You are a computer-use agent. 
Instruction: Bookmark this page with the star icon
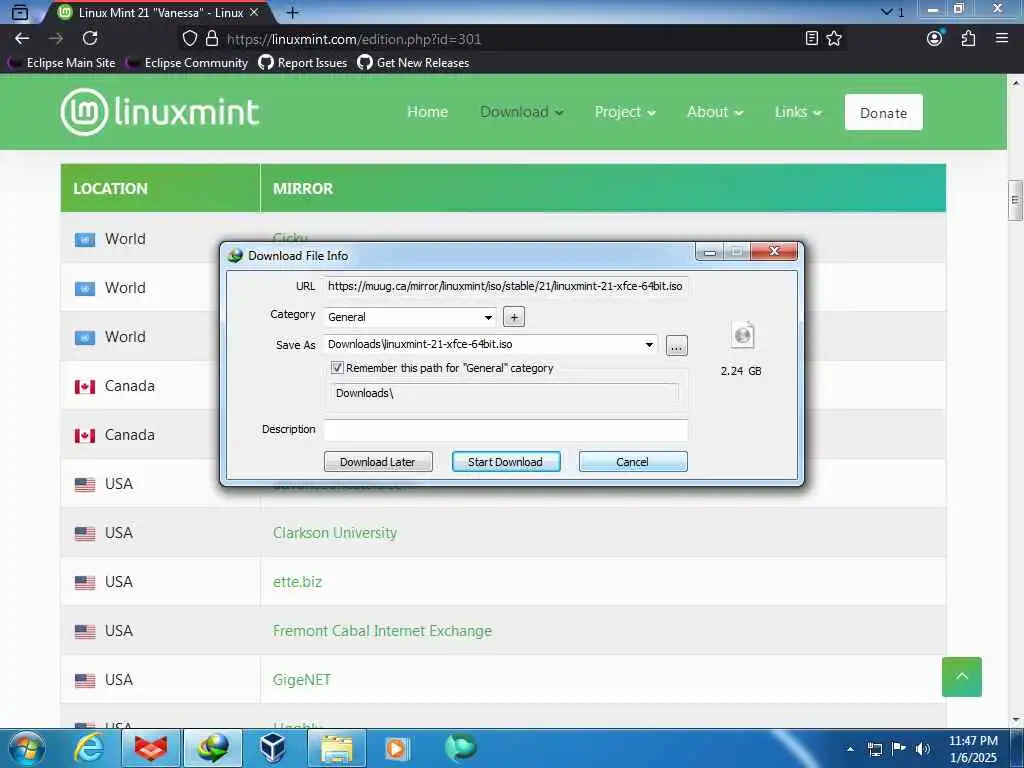pyautogui.click(x=834, y=39)
